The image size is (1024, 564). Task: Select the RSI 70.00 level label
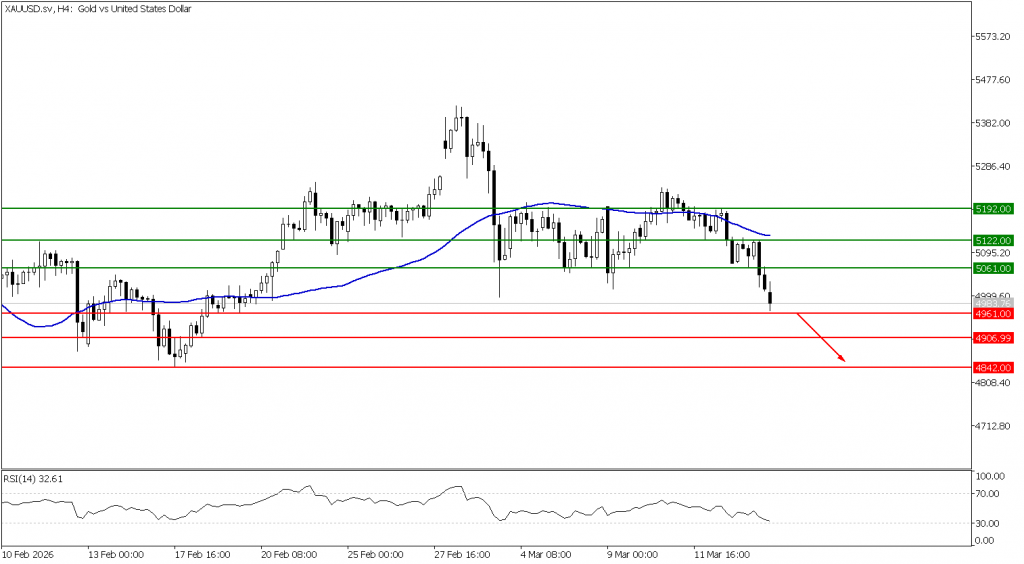[x=990, y=494]
